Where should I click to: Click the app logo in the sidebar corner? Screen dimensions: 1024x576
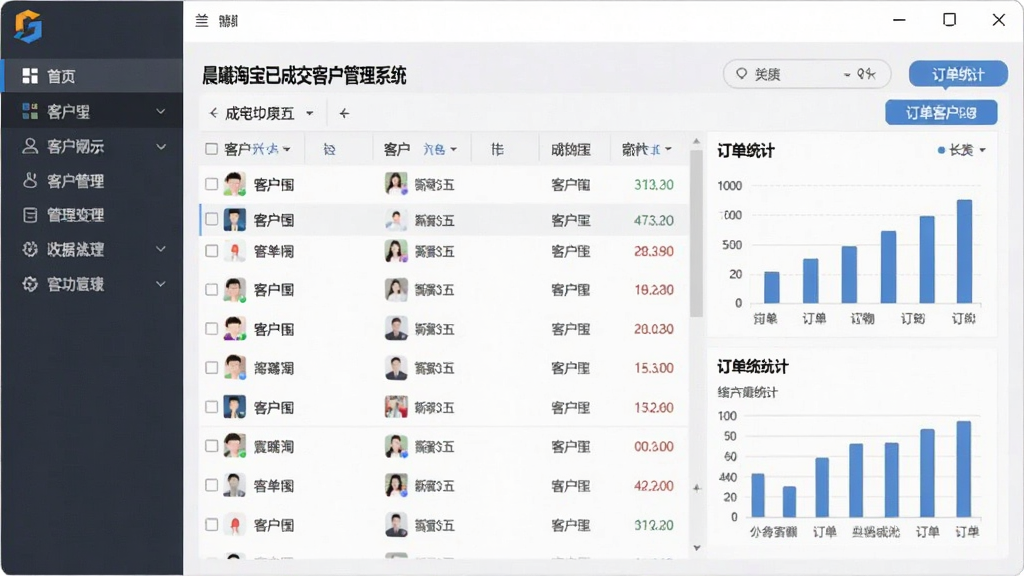point(28,27)
